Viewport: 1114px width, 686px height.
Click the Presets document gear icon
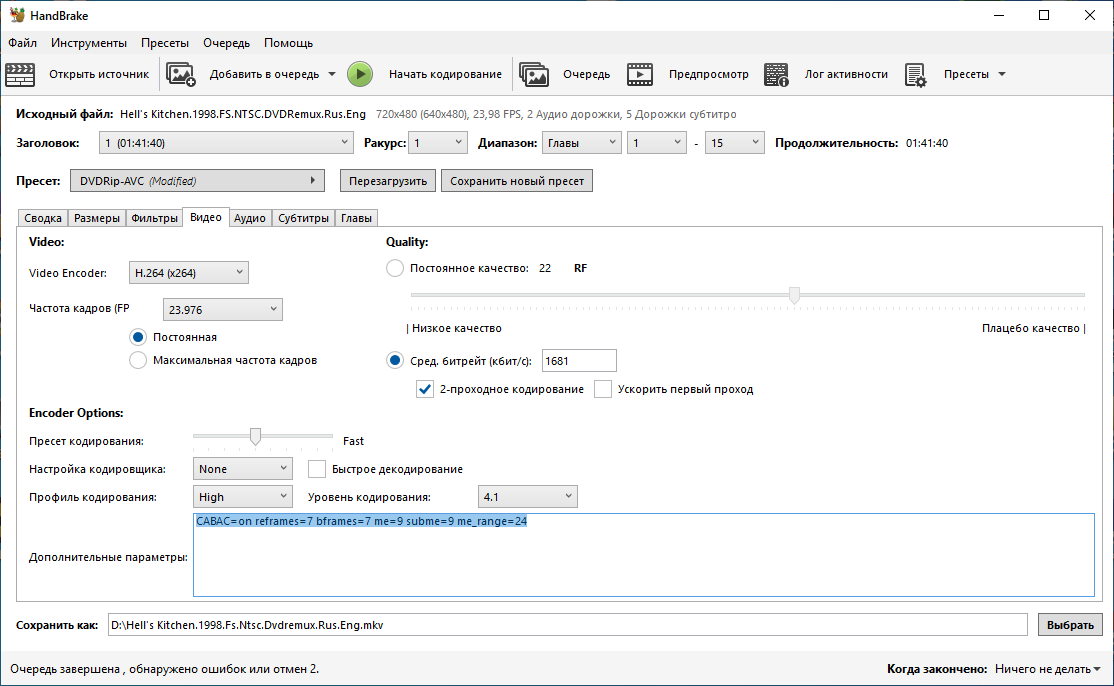point(915,74)
